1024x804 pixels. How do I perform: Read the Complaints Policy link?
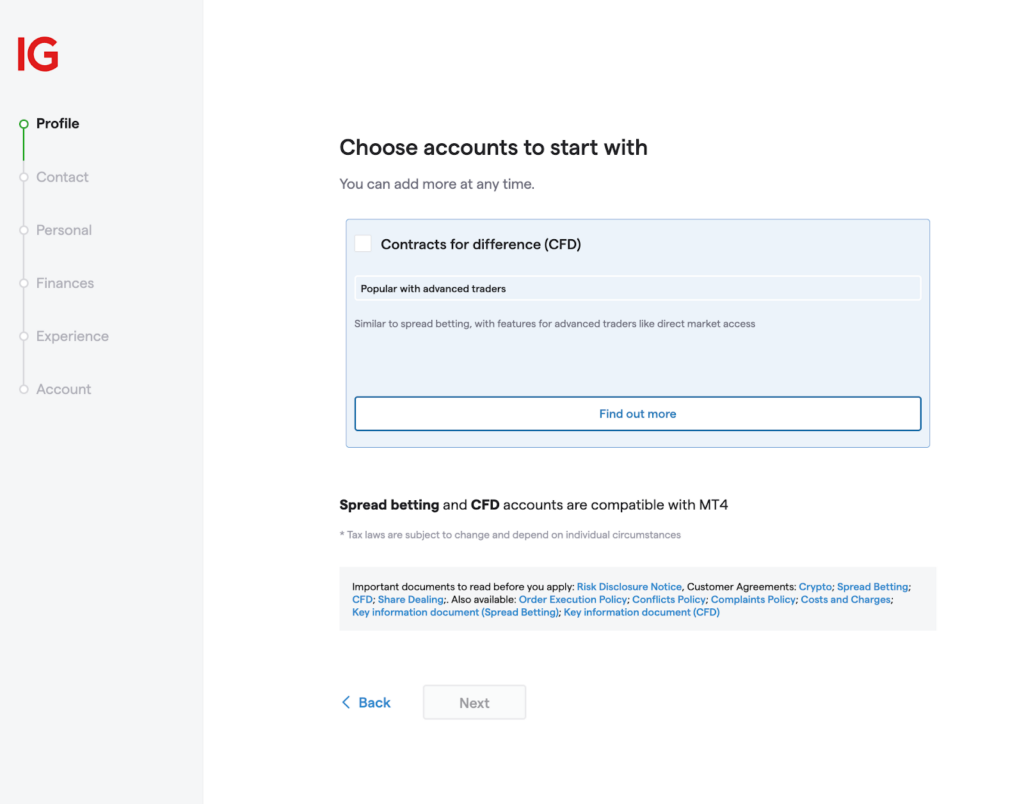[753, 600]
